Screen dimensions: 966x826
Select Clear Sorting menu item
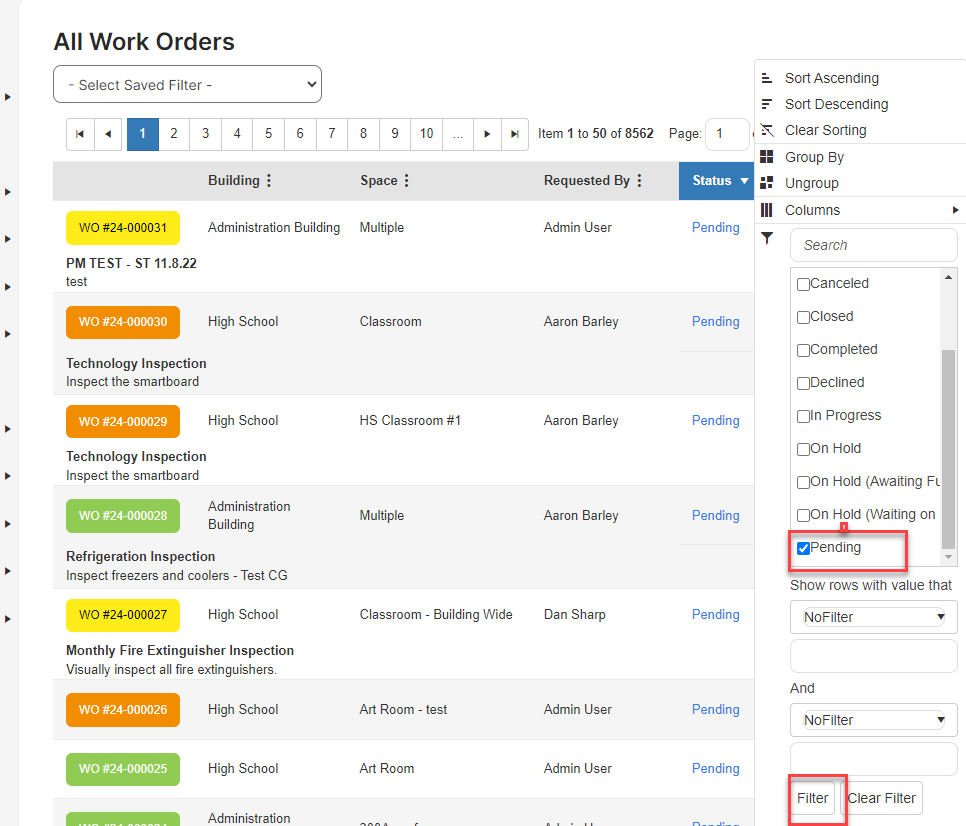[826, 130]
